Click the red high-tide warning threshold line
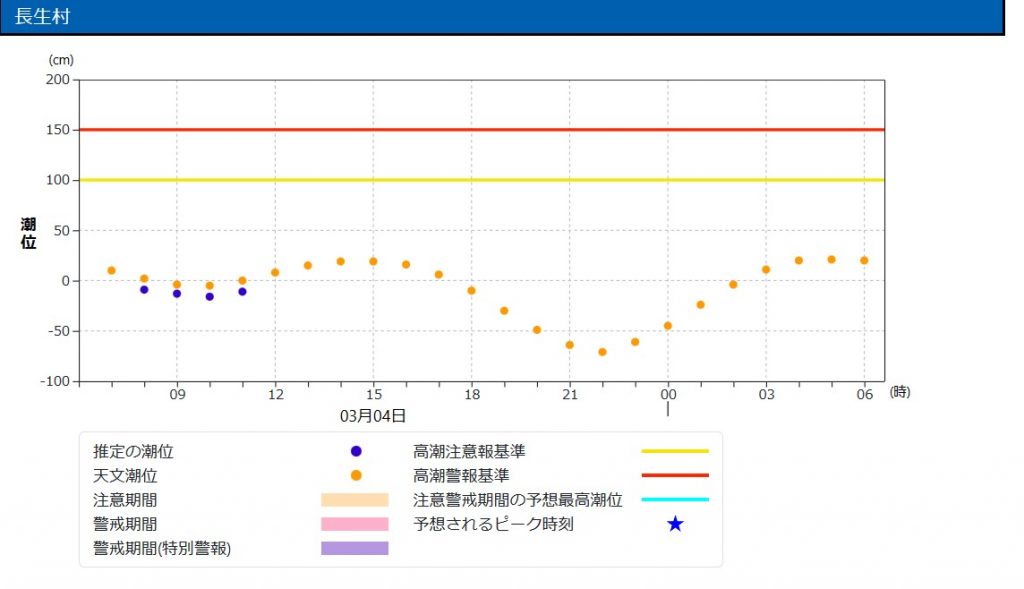The height and width of the screenshot is (589, 1024). click(x=481, y=129)
